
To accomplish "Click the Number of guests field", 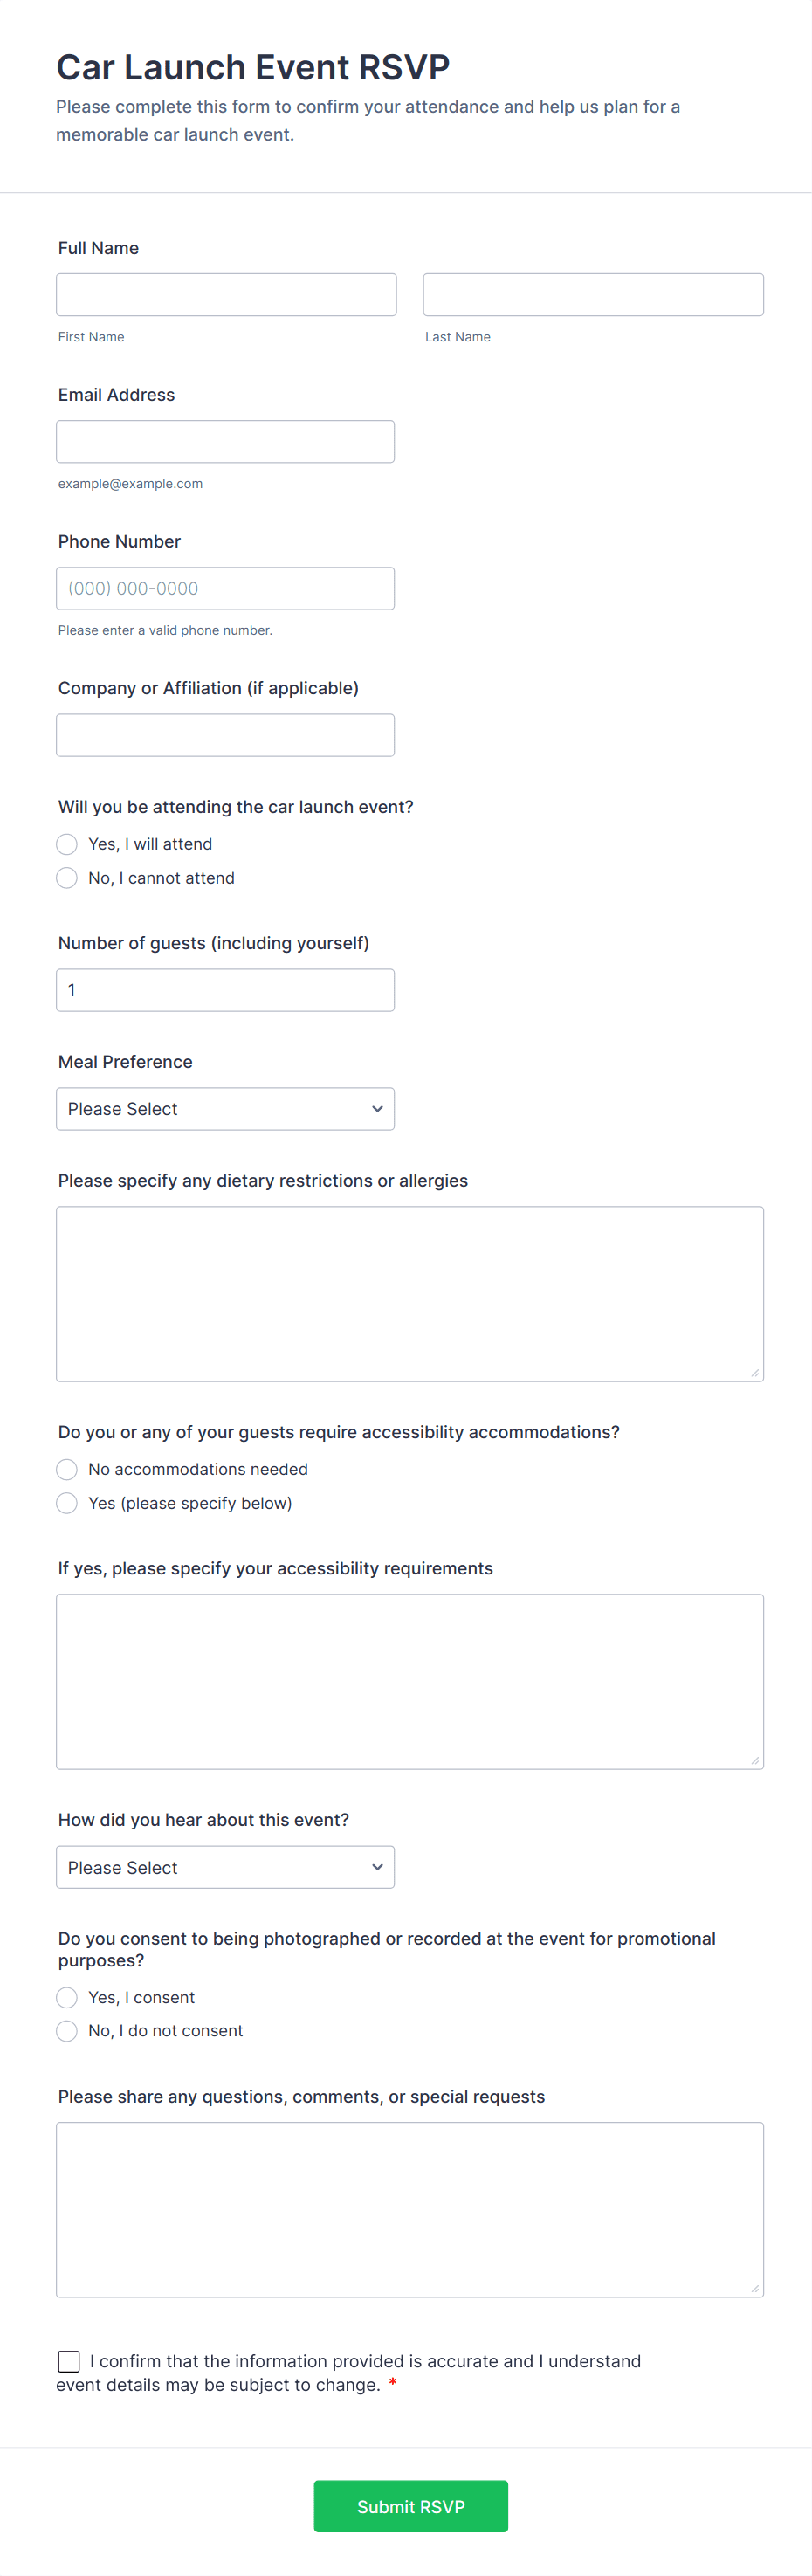I will (225, 990).
